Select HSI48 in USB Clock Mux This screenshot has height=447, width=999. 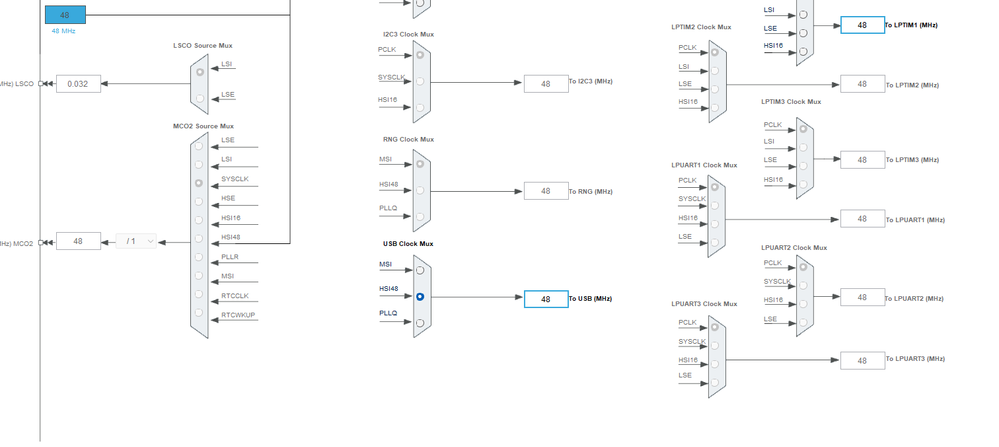(x=420, y=297)
